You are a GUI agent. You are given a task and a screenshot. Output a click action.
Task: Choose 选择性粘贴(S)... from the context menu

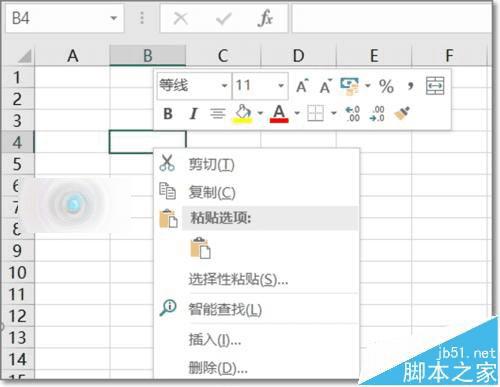click(257, 279)
